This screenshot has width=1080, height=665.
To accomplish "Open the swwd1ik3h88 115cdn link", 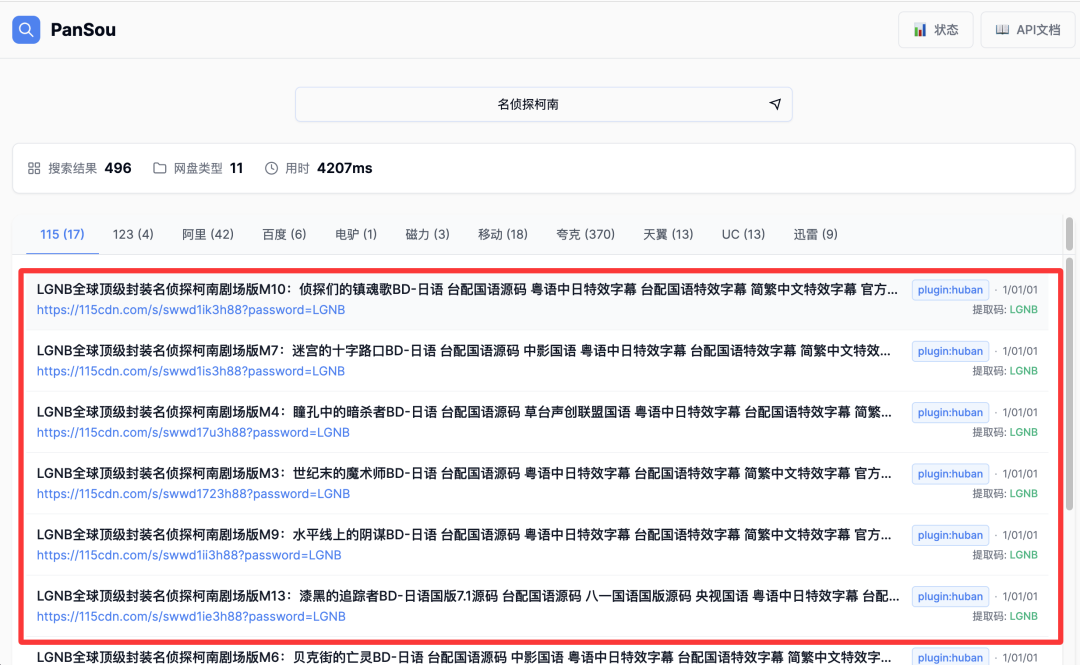I will pyautogui.click(x=191, y=310).
